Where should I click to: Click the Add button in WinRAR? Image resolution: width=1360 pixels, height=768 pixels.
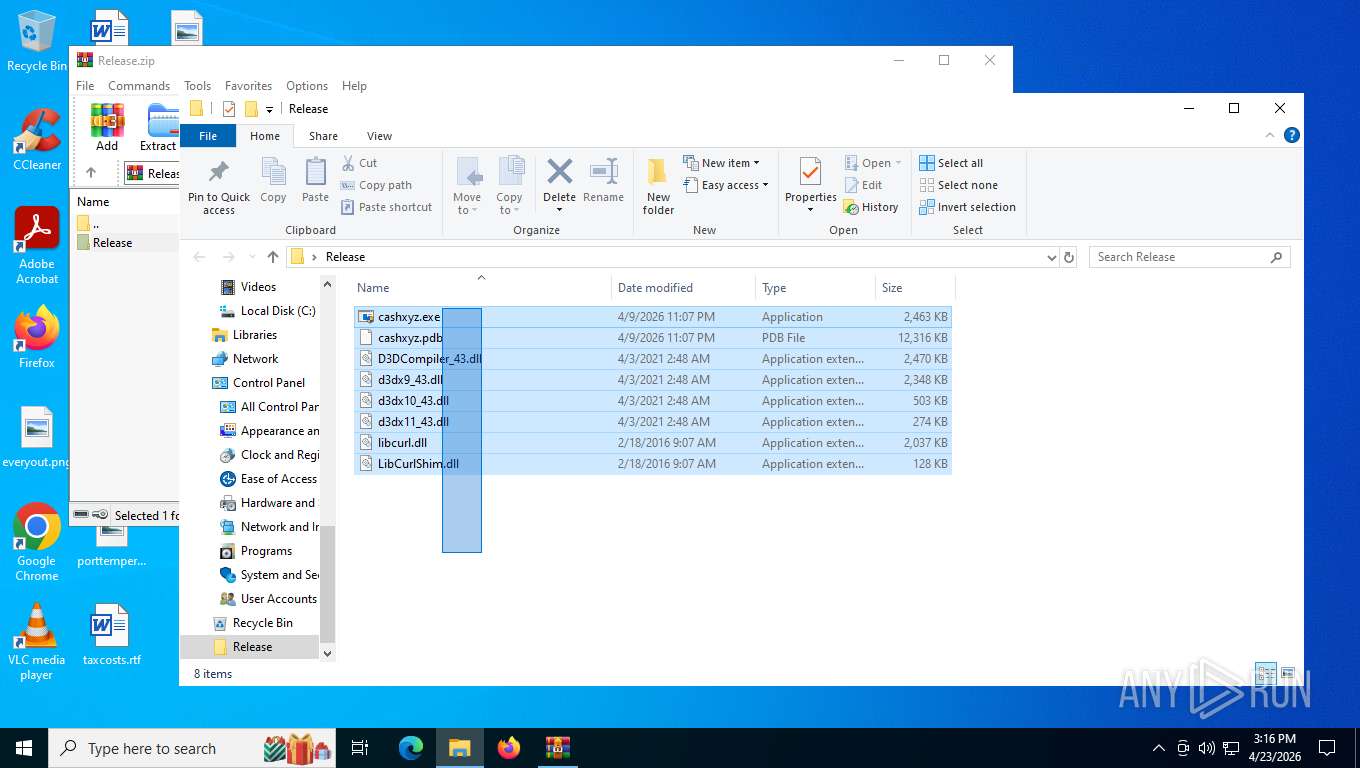point(107,128)
